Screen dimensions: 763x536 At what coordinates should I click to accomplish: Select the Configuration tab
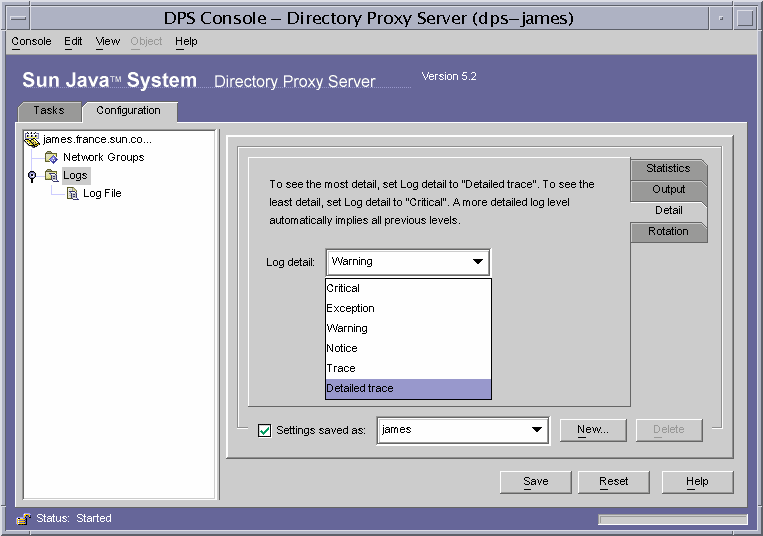(129, 111)
